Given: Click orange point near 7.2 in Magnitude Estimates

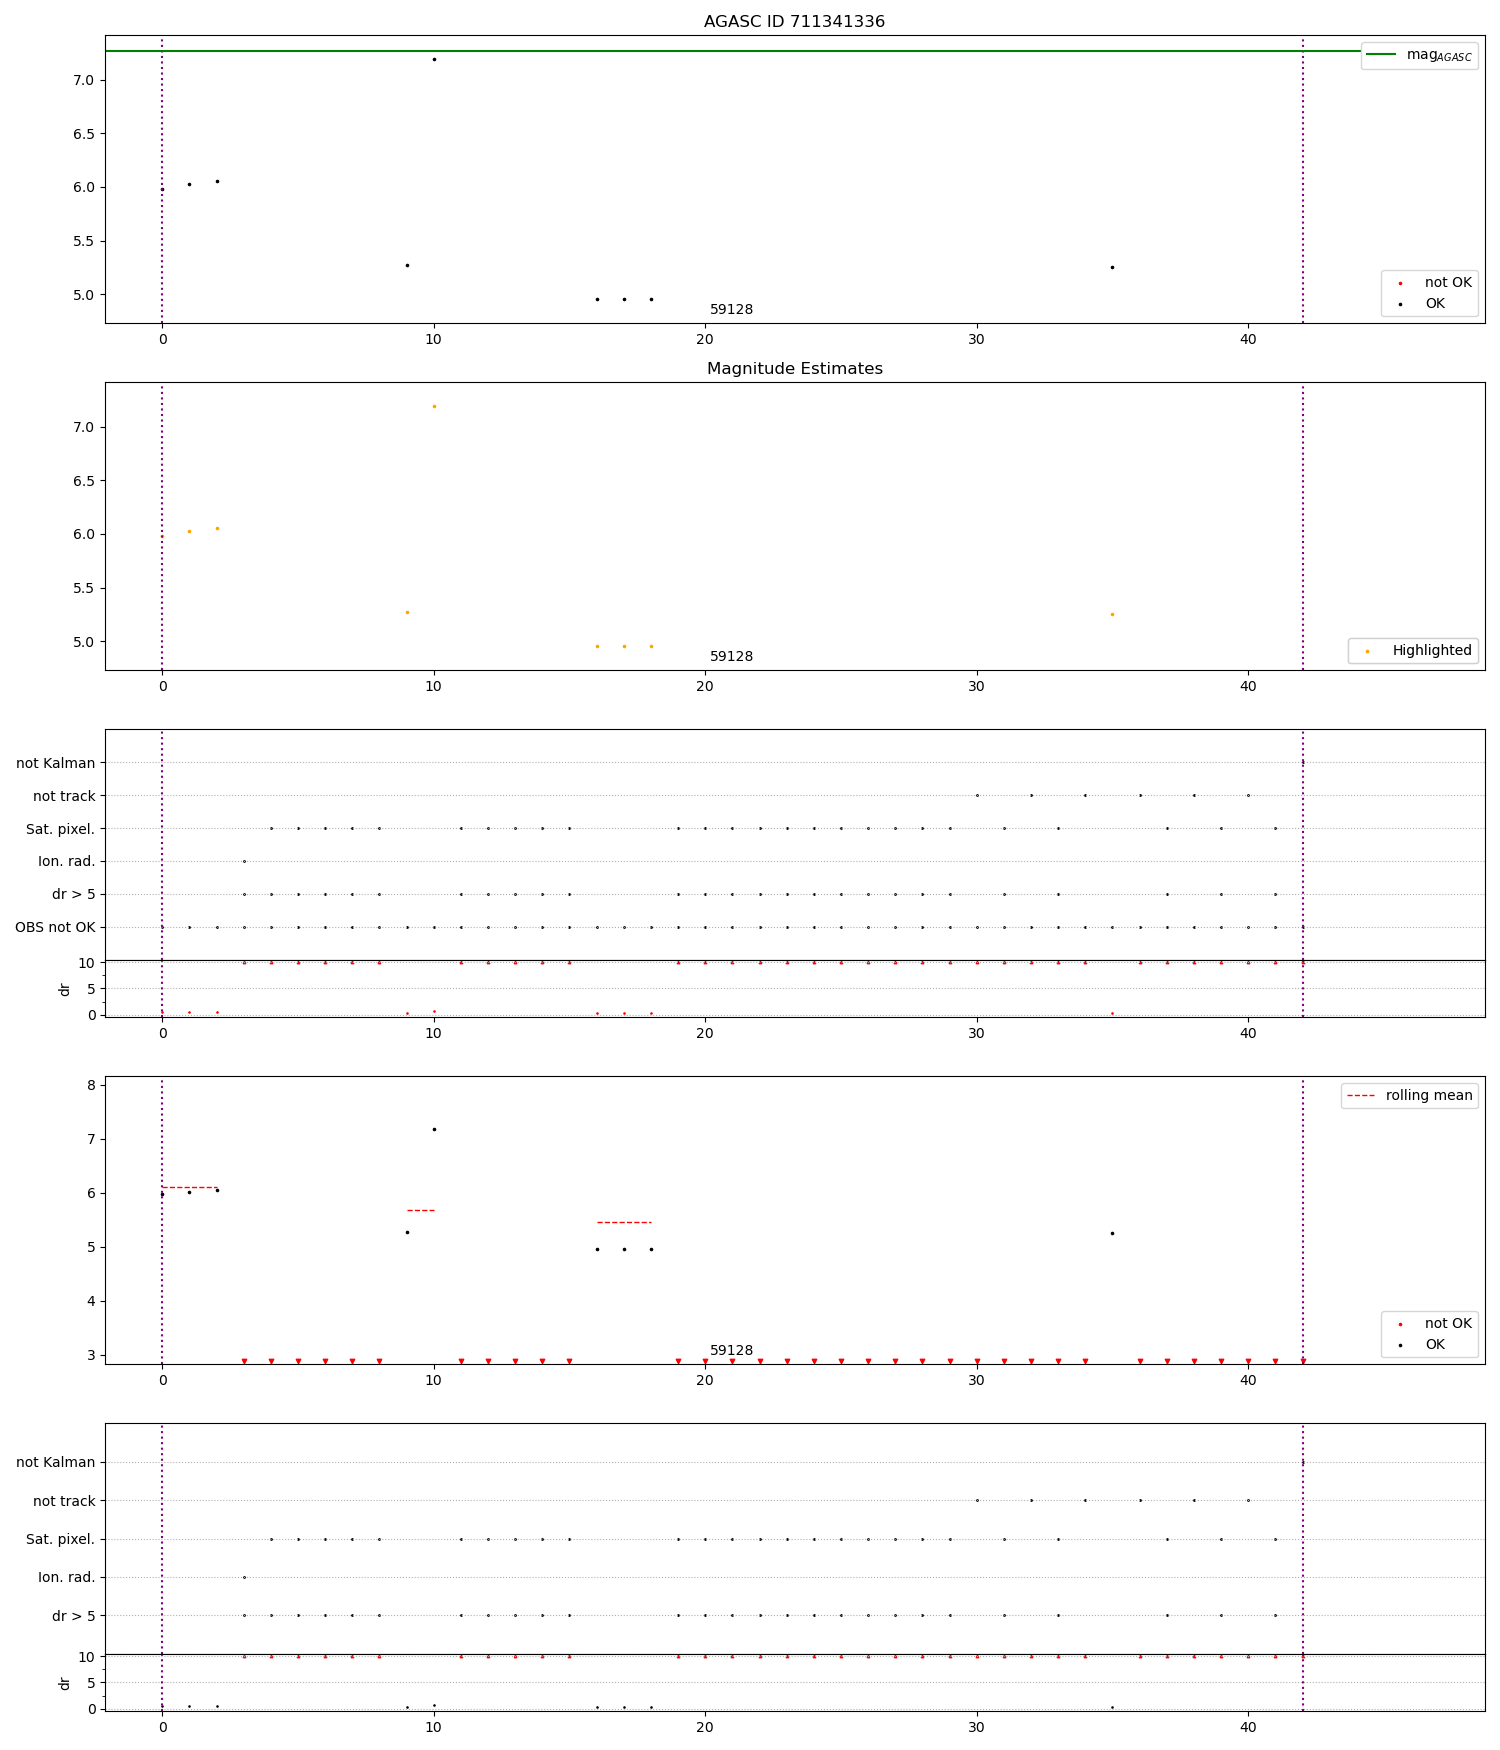Looking at the screenshot, I should tap(434, 406).
